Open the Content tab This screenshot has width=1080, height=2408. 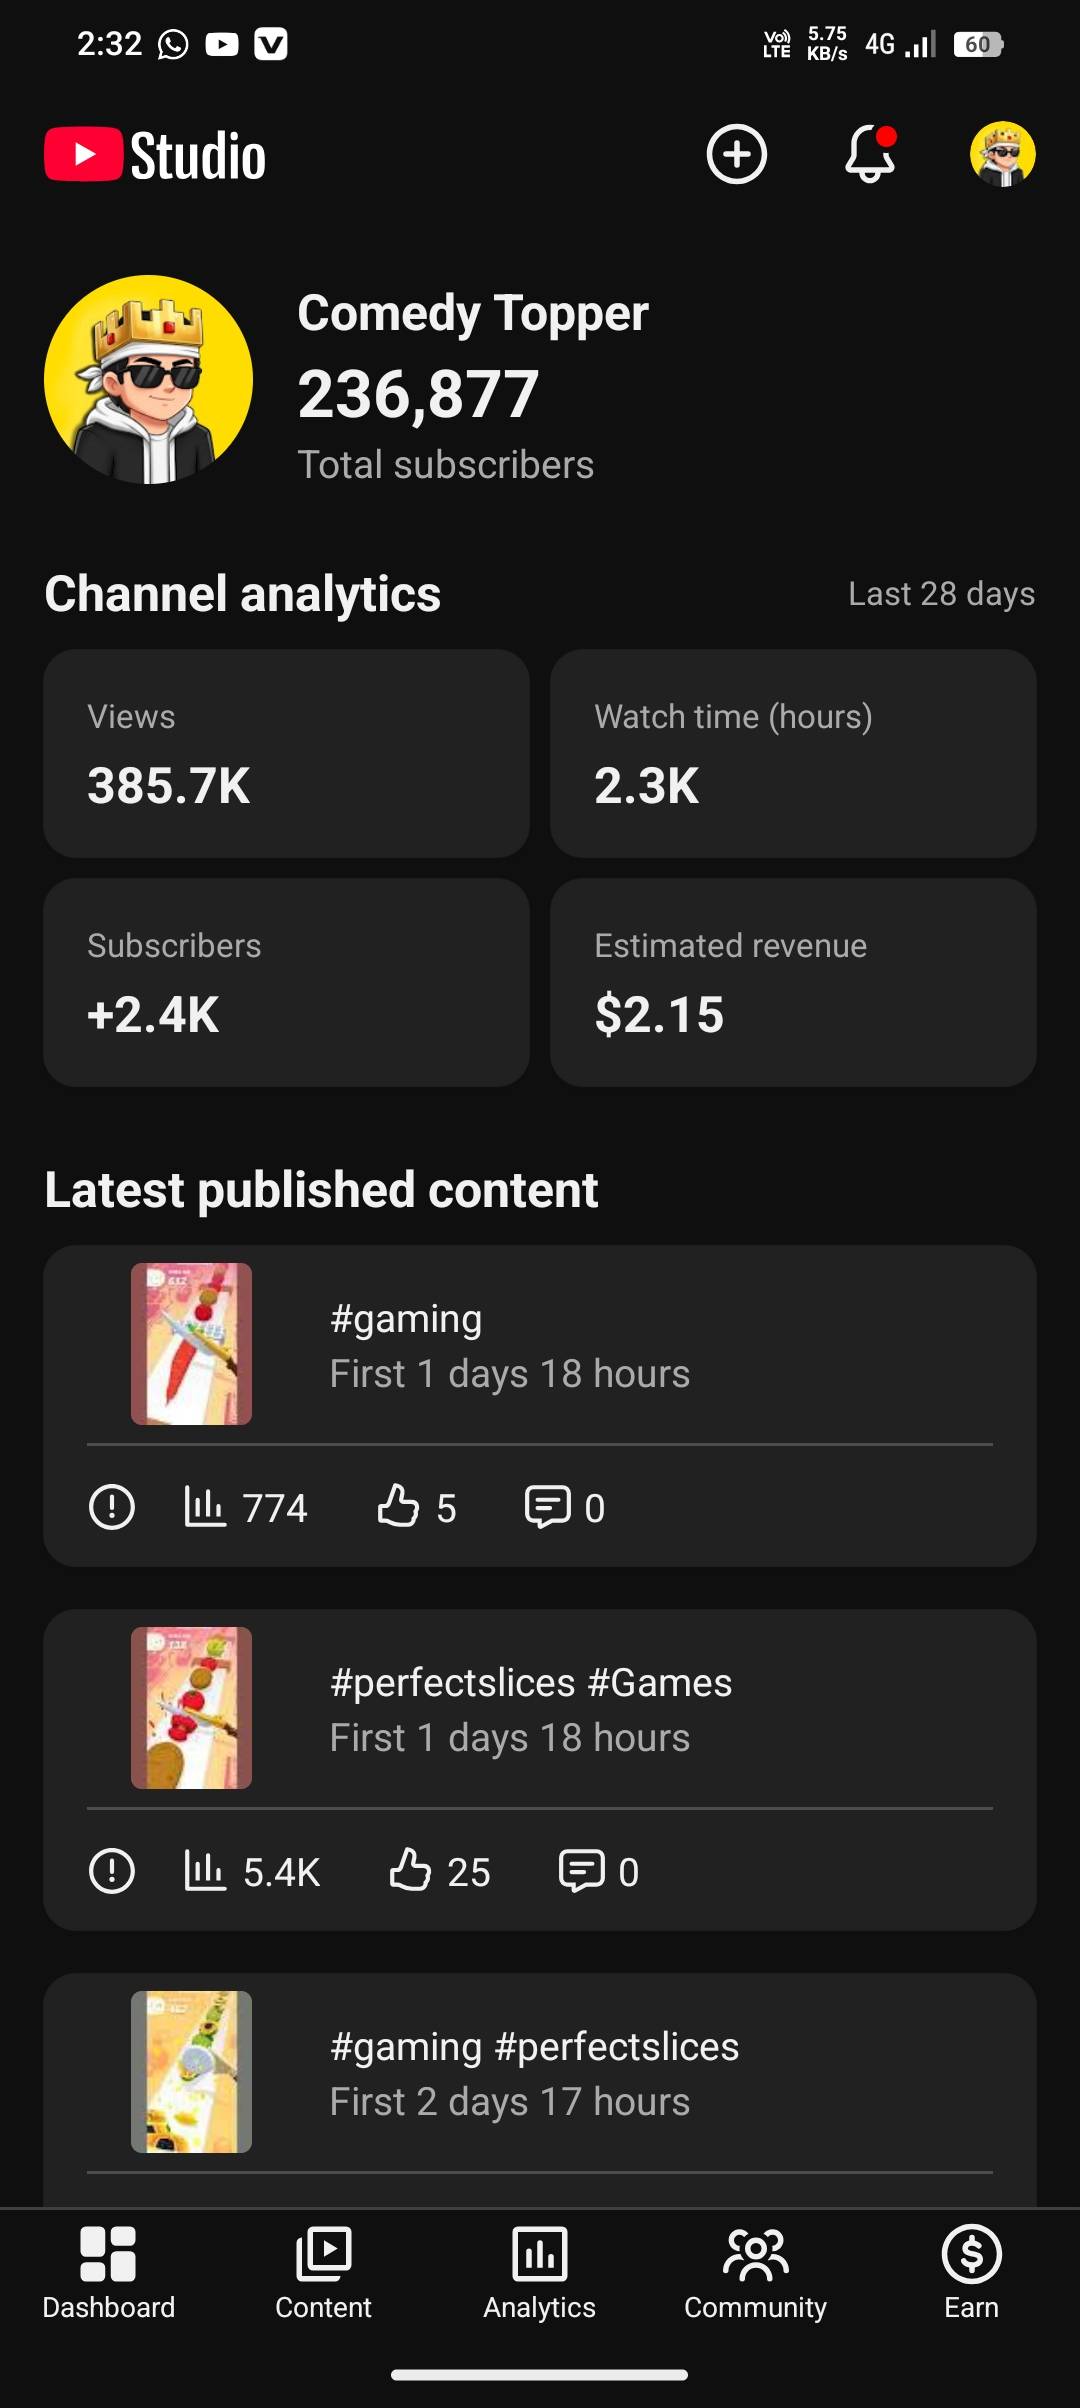click(323, 2272)
